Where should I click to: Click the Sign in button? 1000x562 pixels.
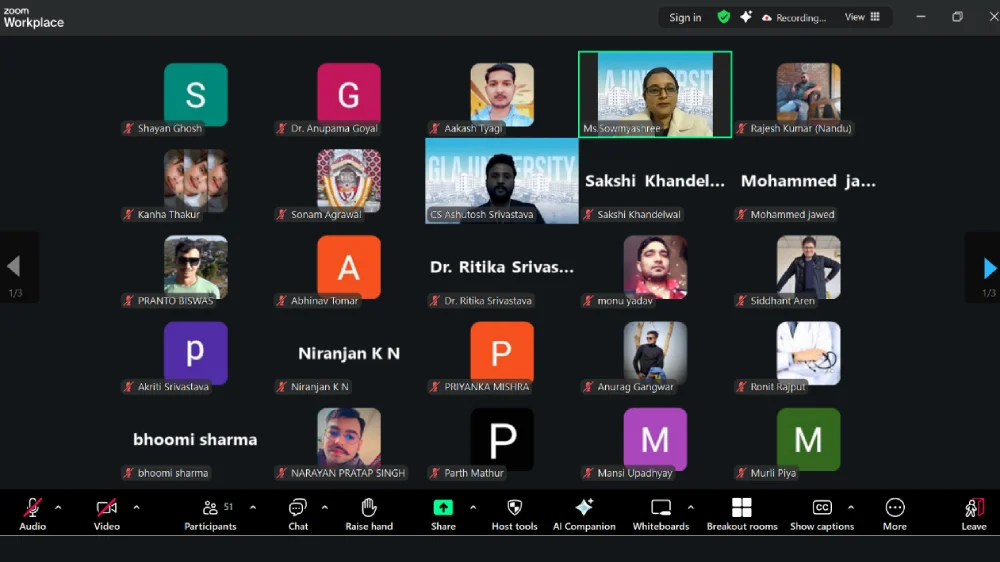tap(685, 17)
